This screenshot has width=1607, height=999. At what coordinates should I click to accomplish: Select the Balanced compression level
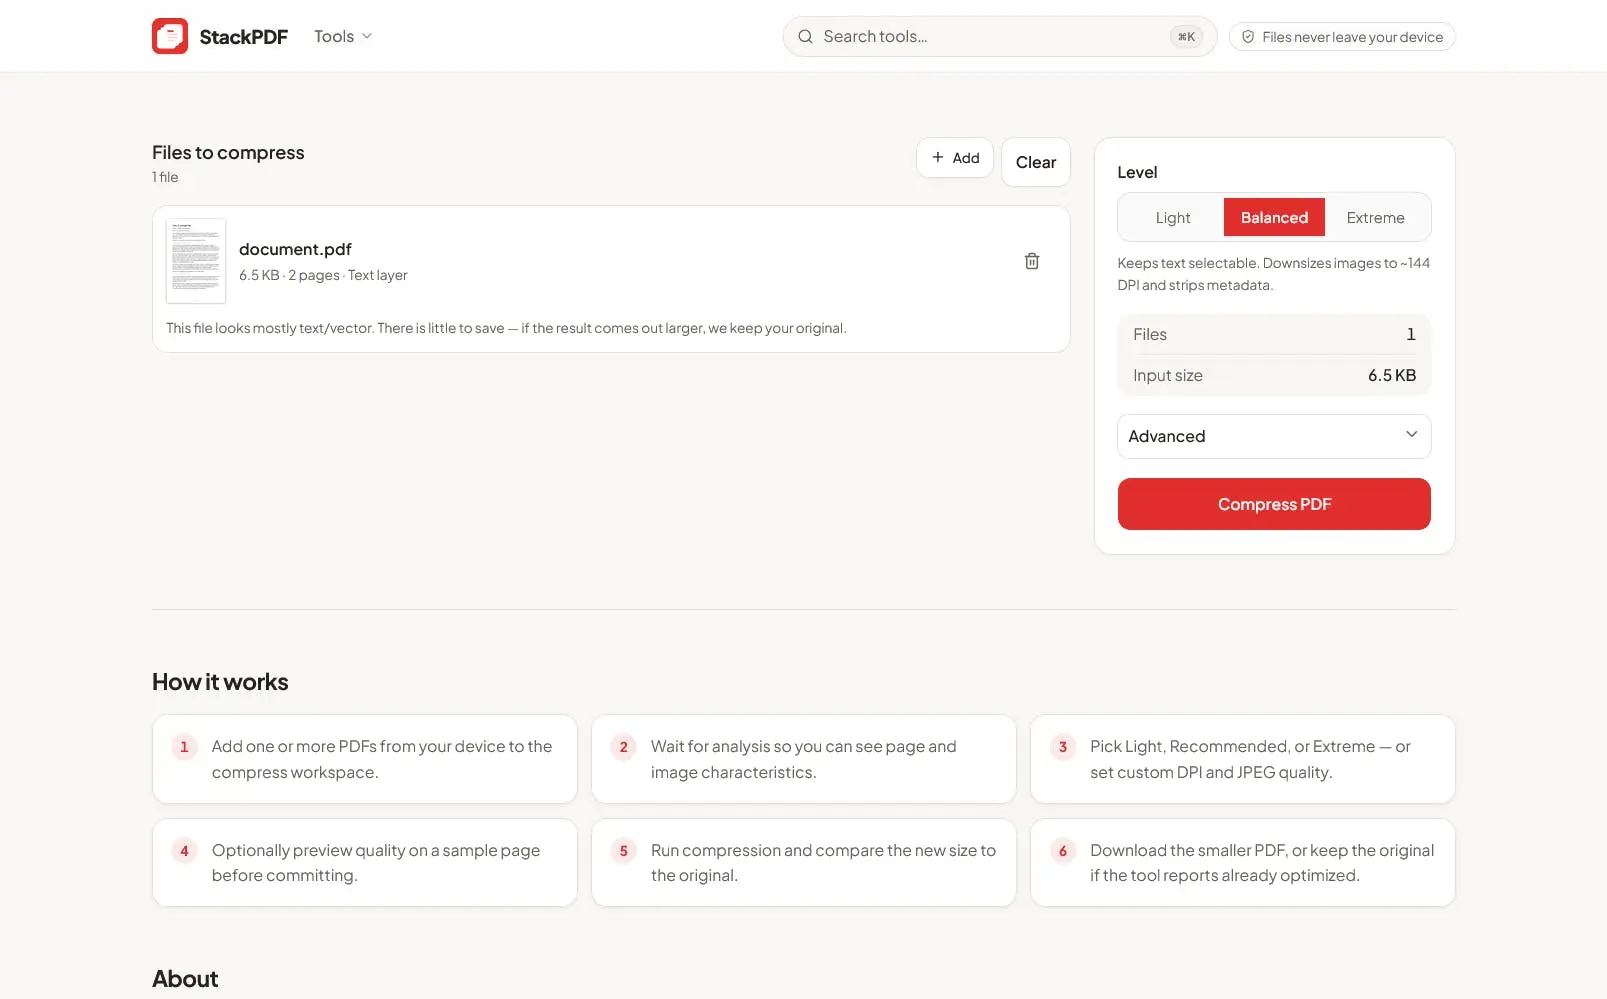click(x=1274, y=217)
